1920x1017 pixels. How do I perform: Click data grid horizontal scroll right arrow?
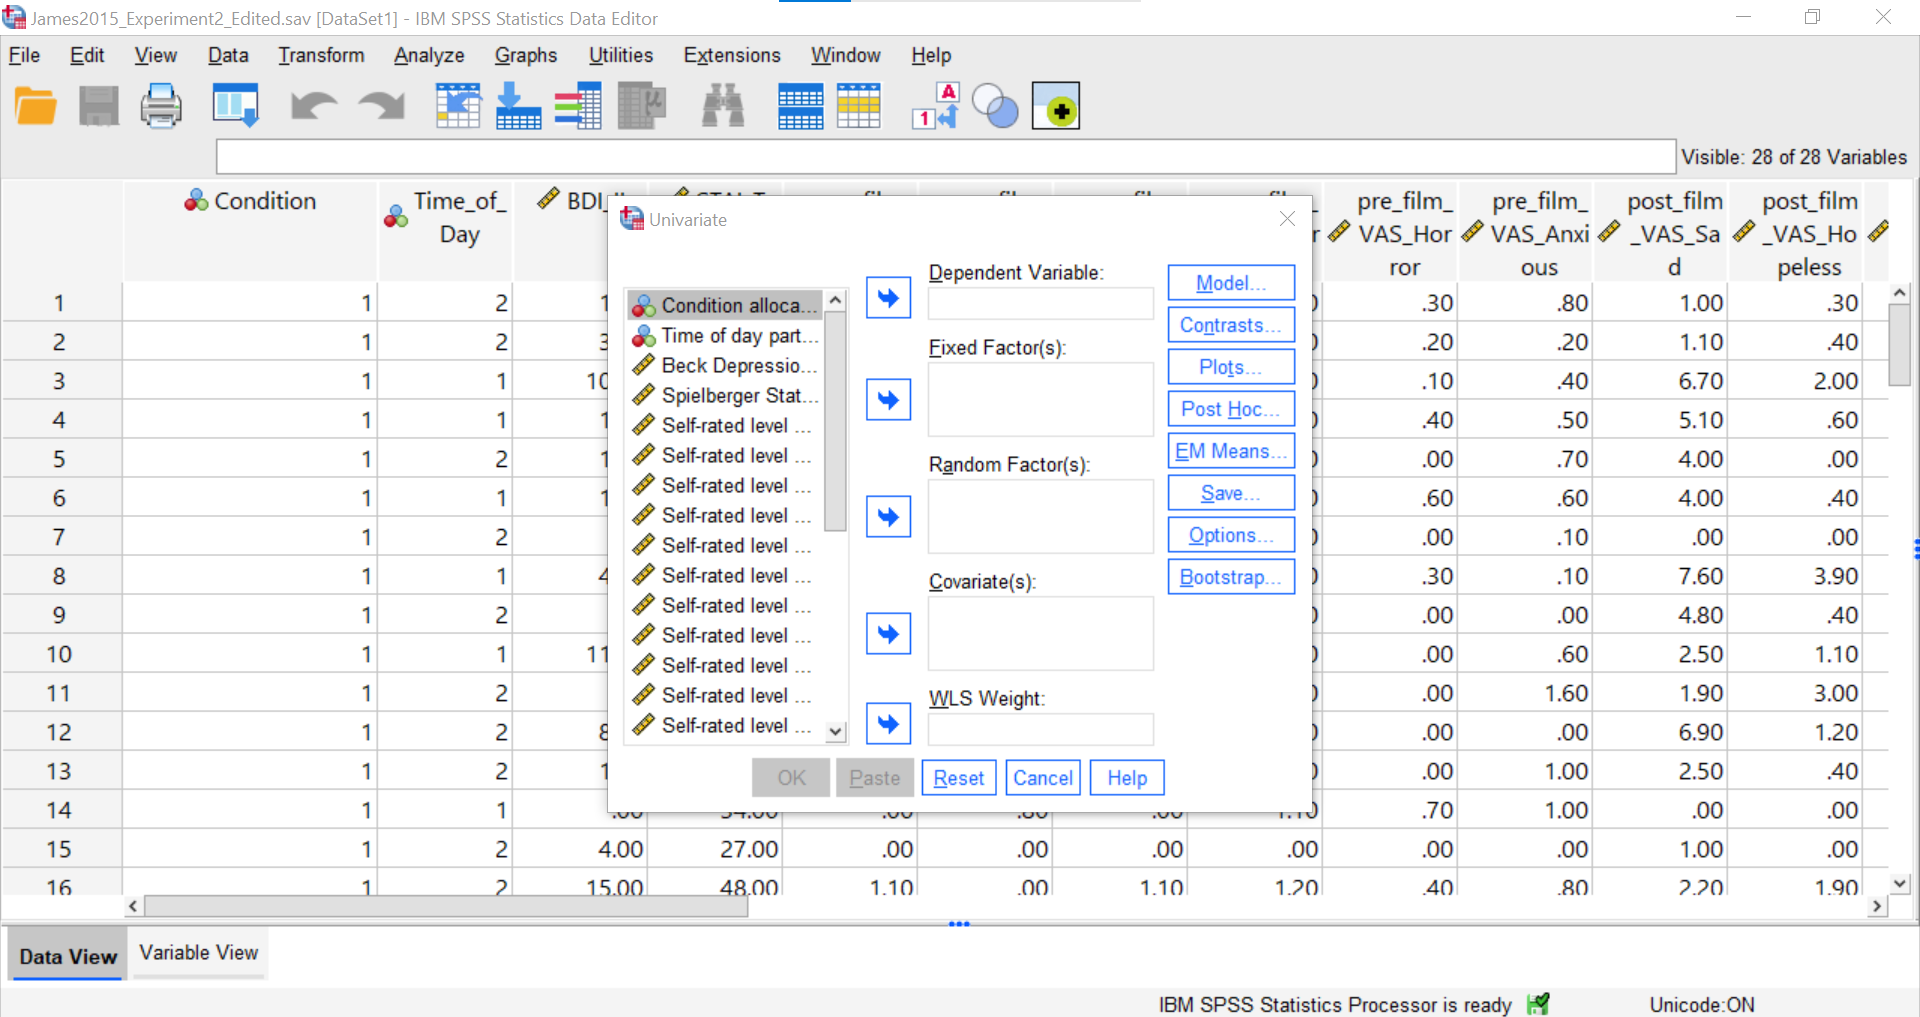coord(1877,906)
